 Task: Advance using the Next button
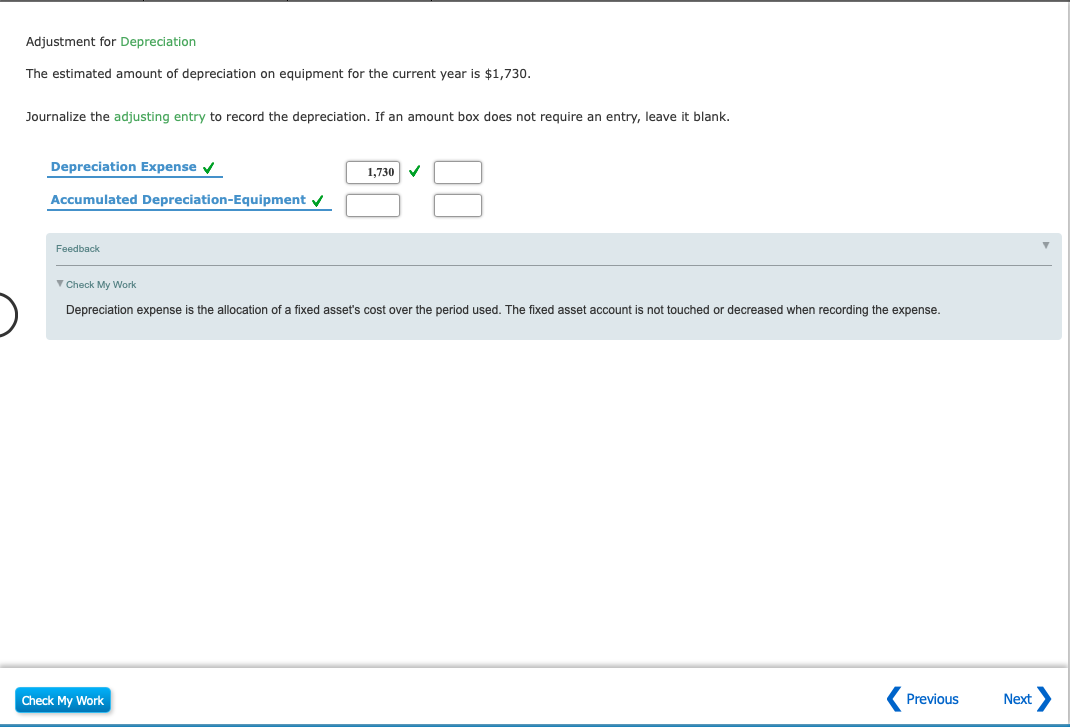[x=1018, y=698]
